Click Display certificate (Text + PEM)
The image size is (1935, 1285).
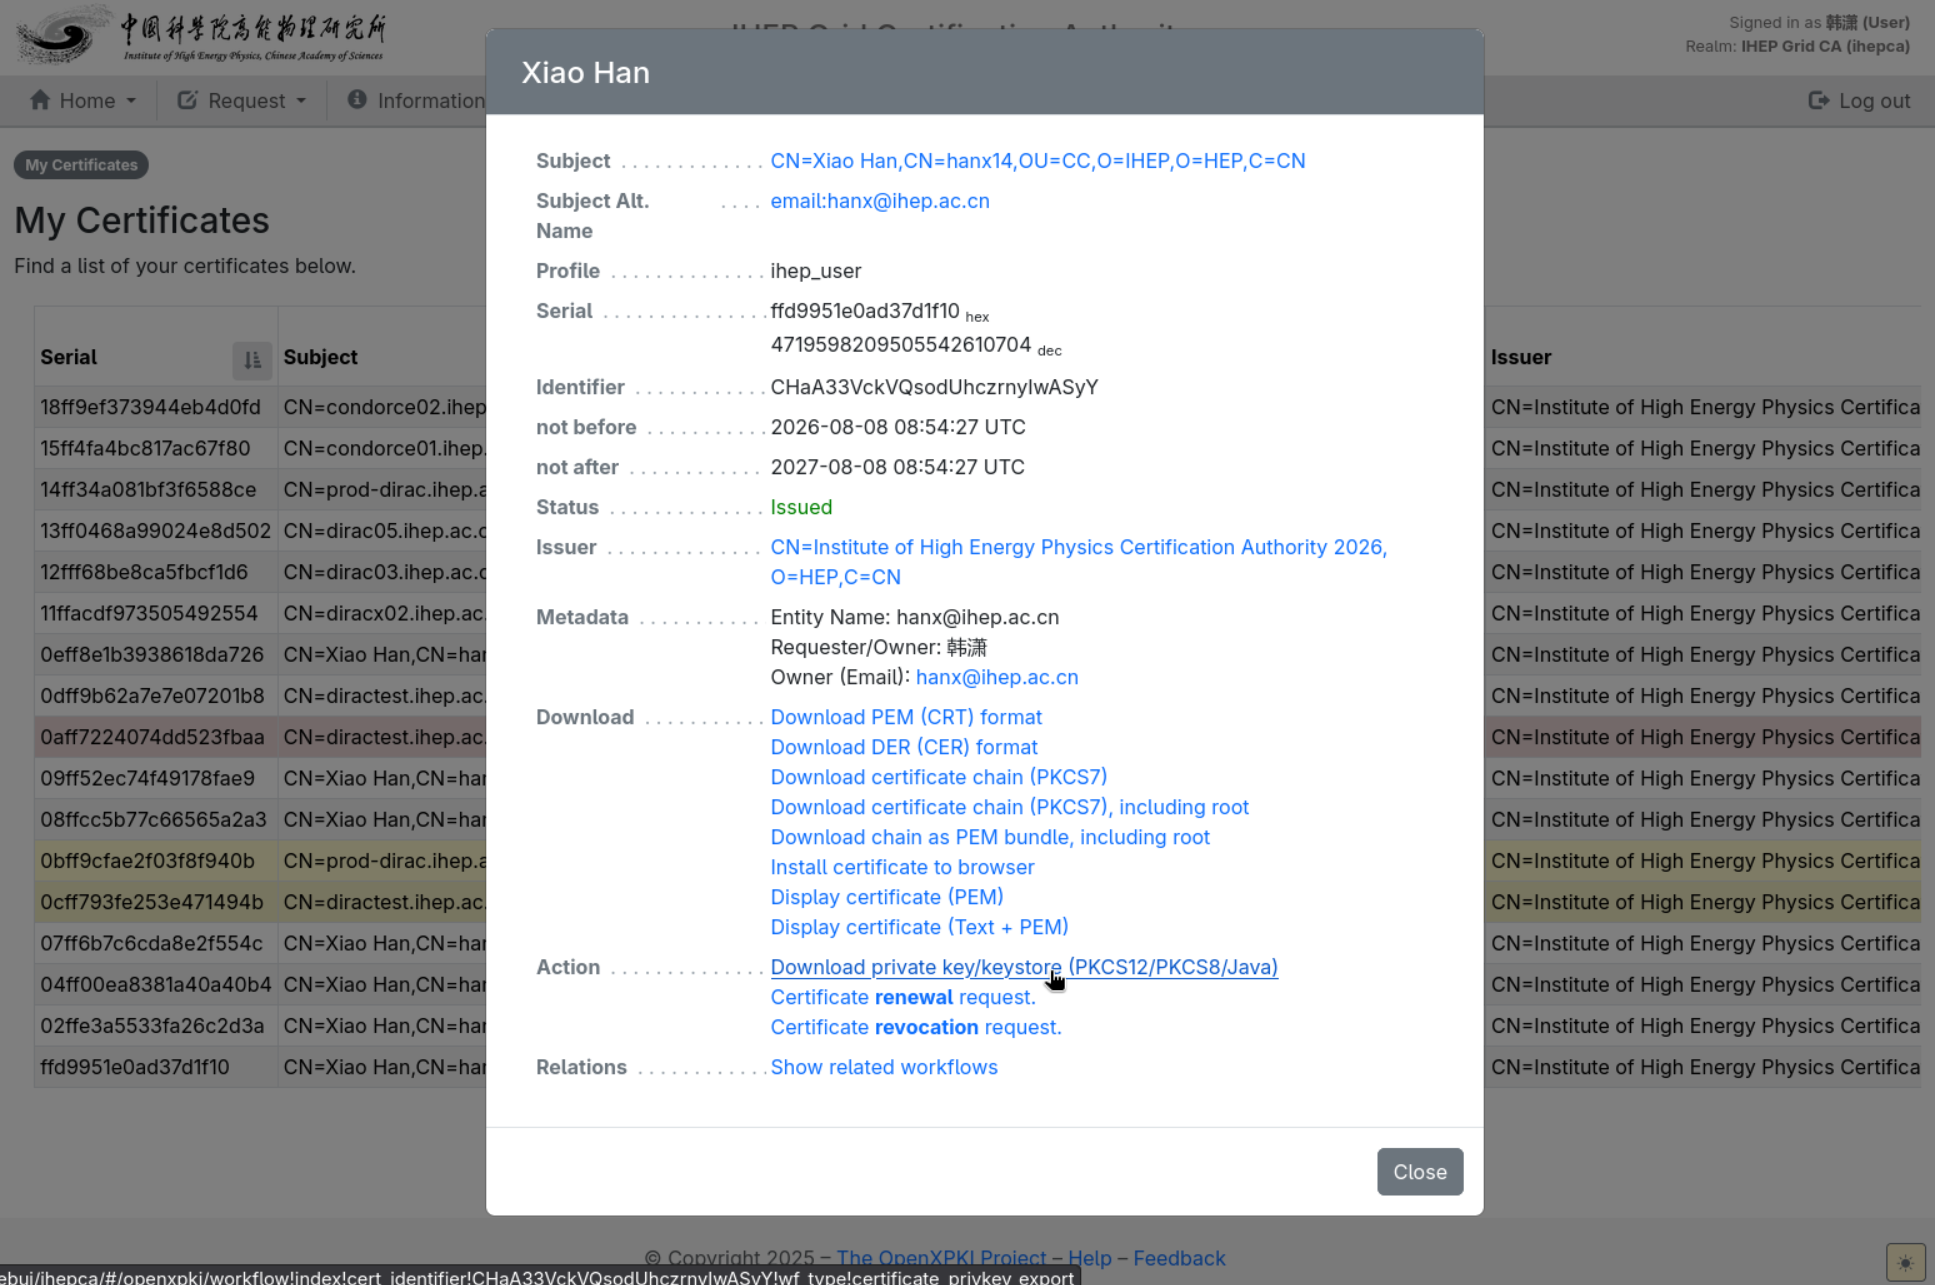(x=919, y=927)
